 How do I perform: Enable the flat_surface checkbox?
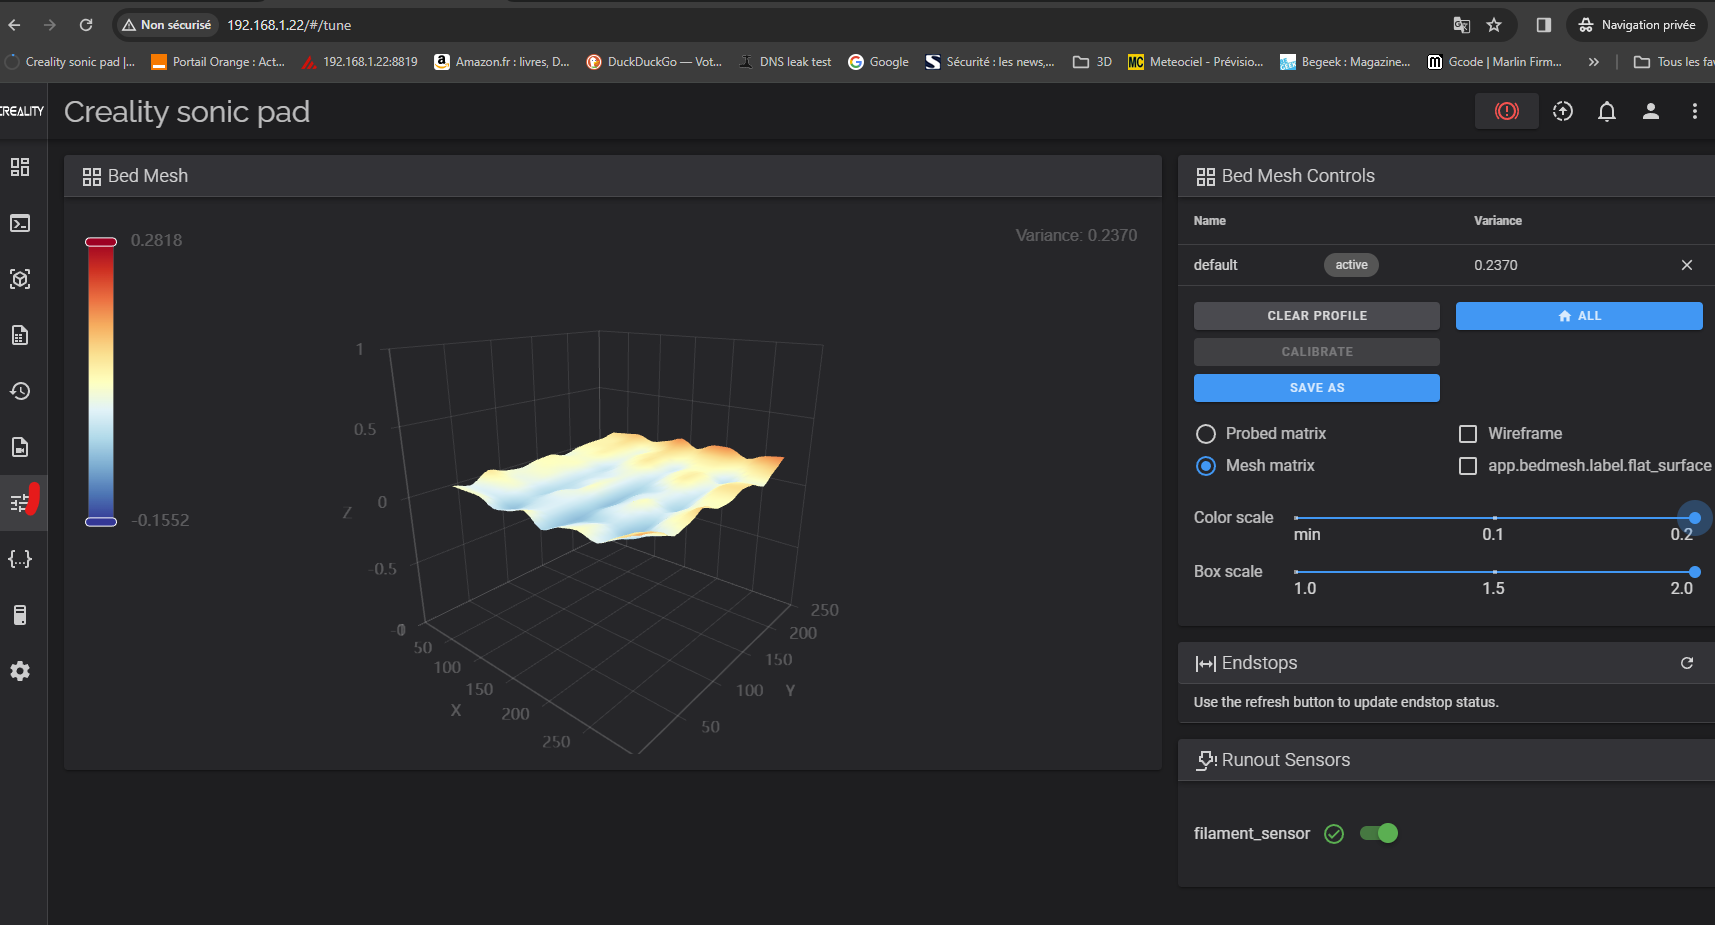click(x=1468, y=466)
